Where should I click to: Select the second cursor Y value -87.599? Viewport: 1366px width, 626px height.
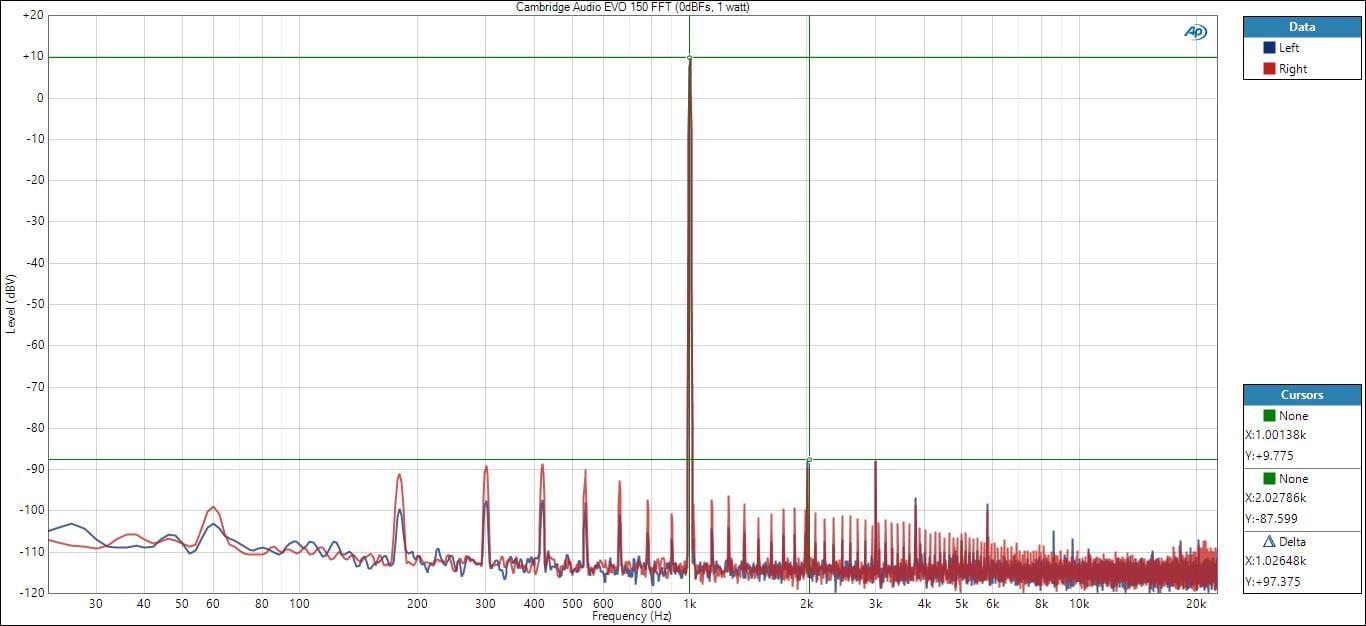[x=1270, y=519]
